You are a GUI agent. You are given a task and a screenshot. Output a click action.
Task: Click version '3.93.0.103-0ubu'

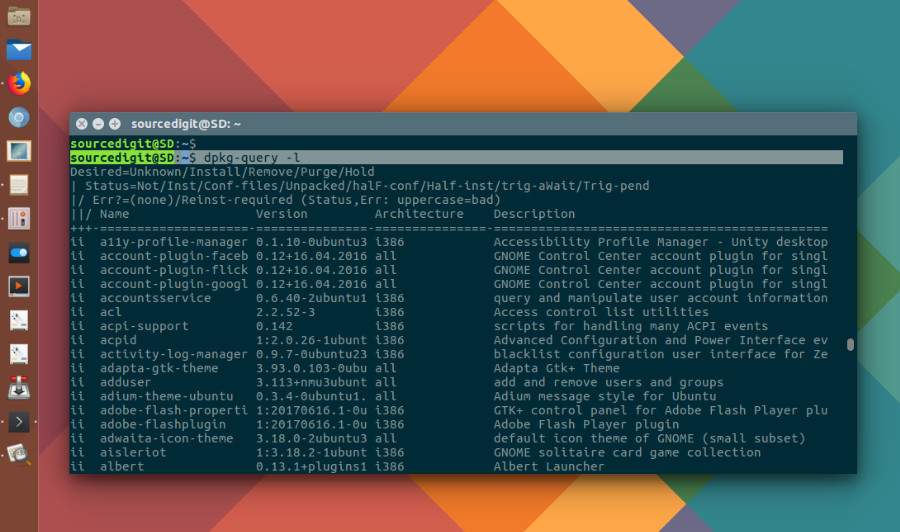311,368
